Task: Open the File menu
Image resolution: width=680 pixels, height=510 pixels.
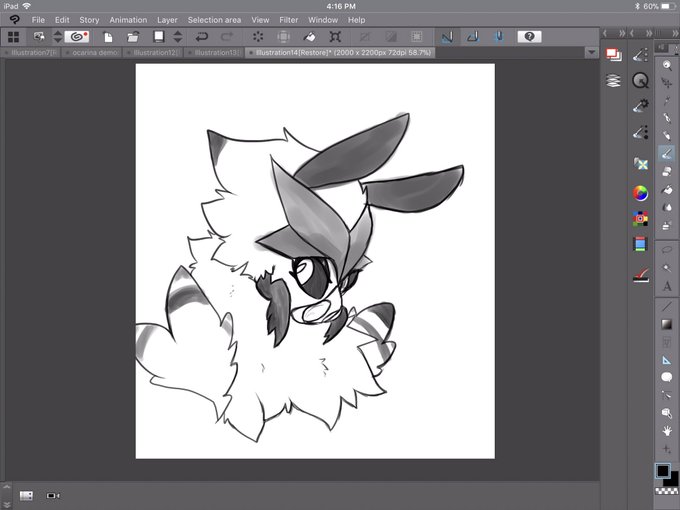Action: click(38, 20)
